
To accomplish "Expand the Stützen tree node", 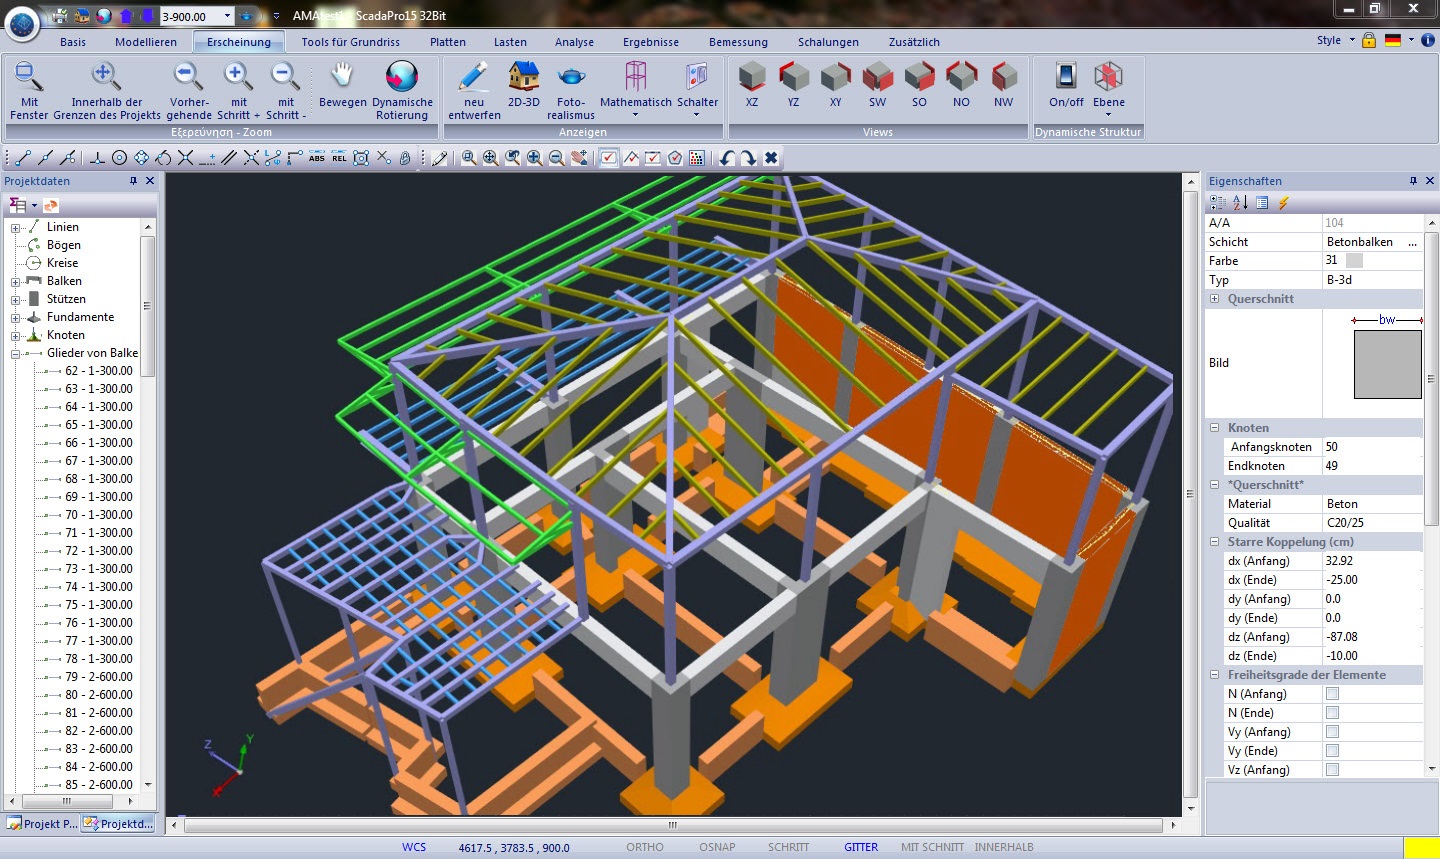I will 16,299.
